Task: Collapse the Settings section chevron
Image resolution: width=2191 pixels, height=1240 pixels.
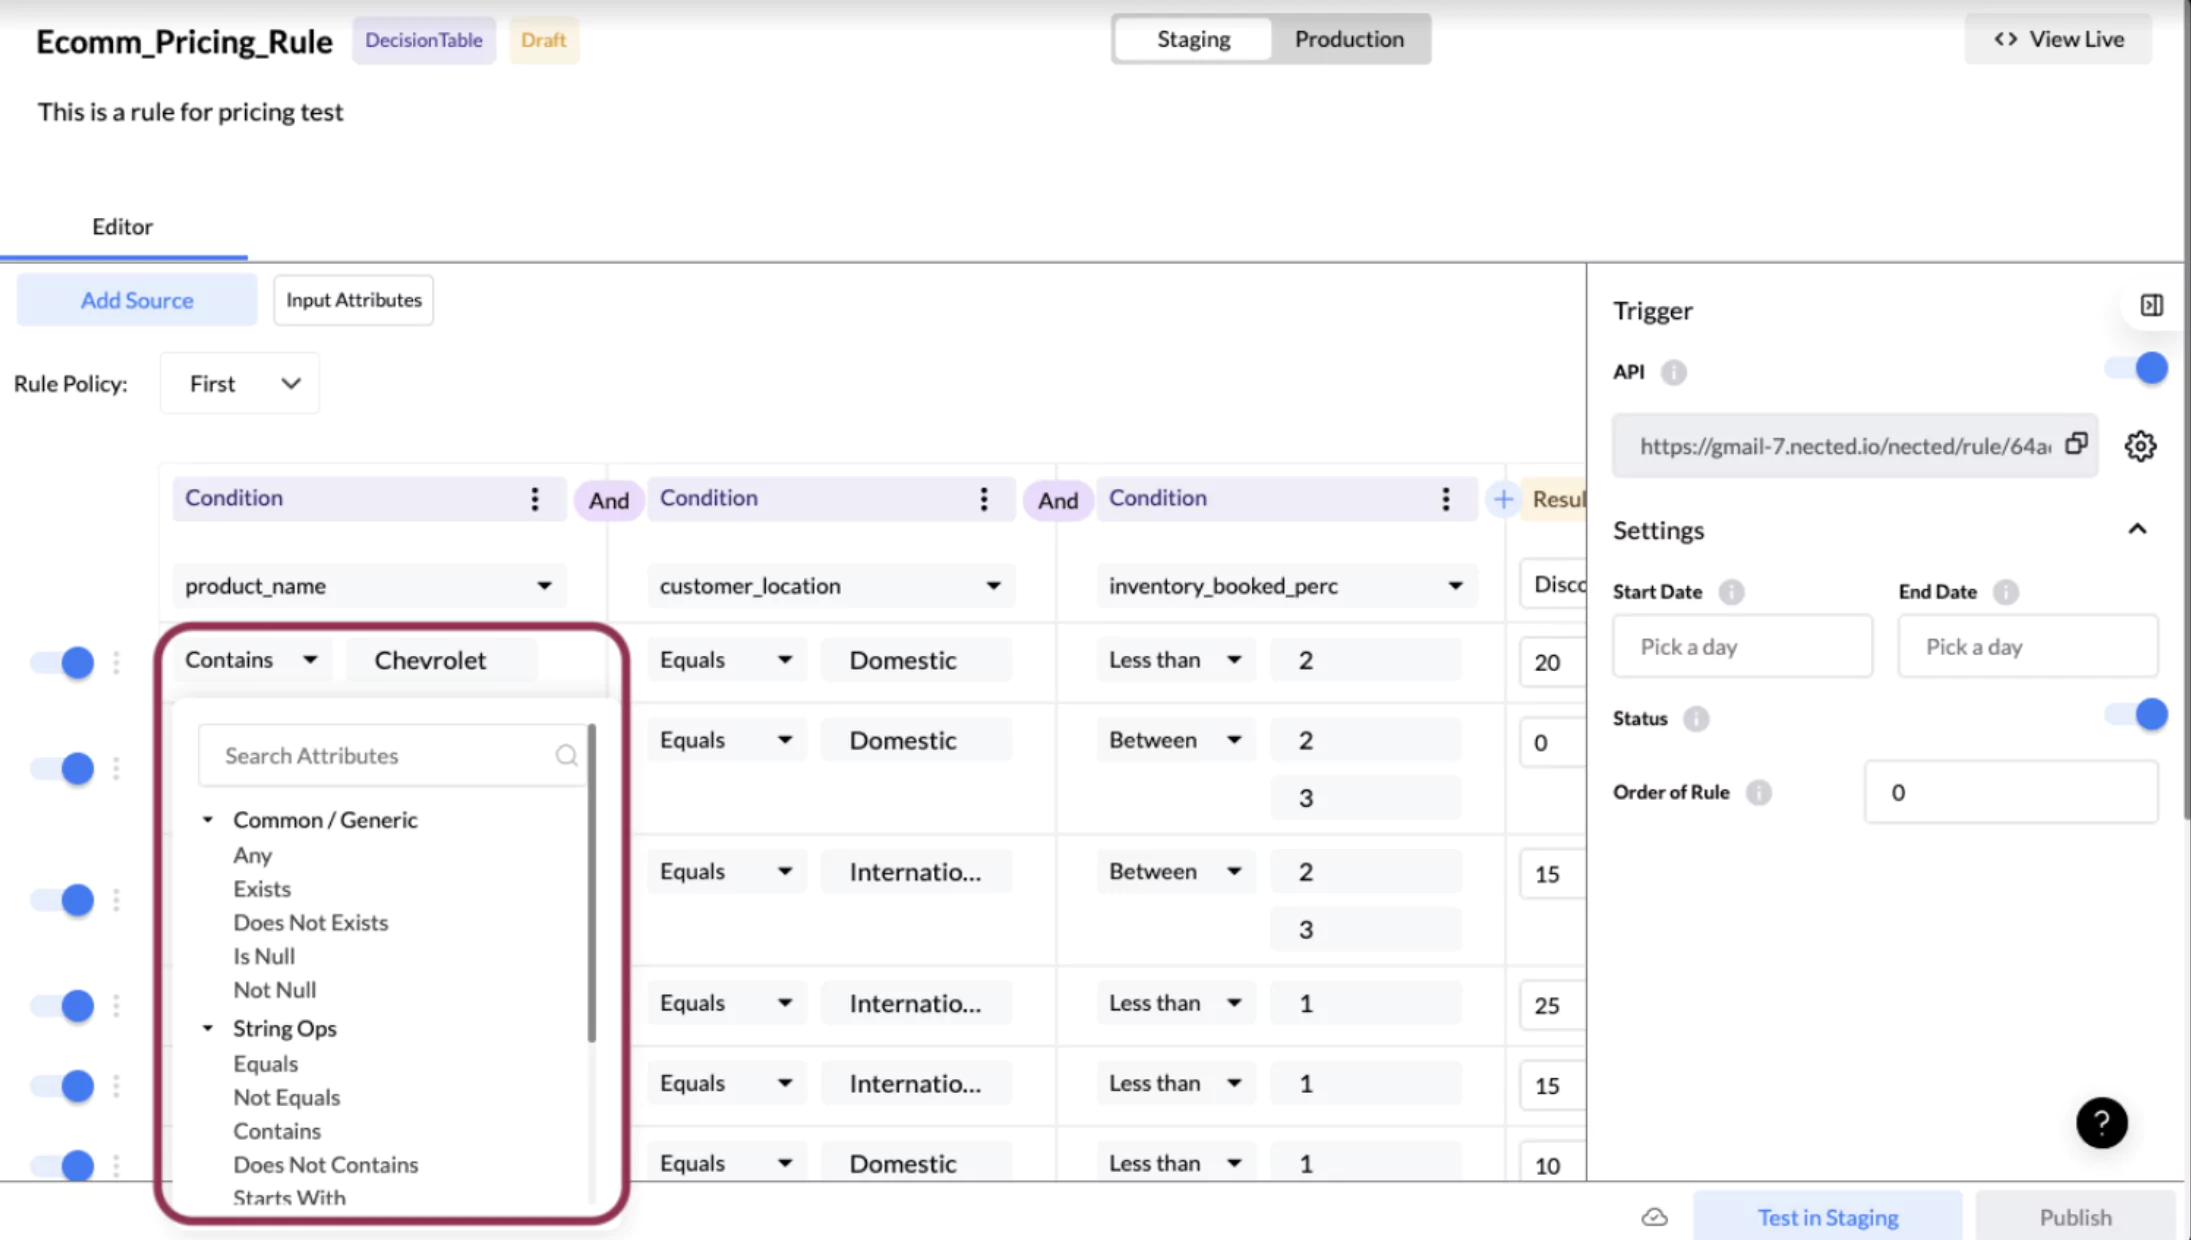Action: click(x=2137, y=530)
